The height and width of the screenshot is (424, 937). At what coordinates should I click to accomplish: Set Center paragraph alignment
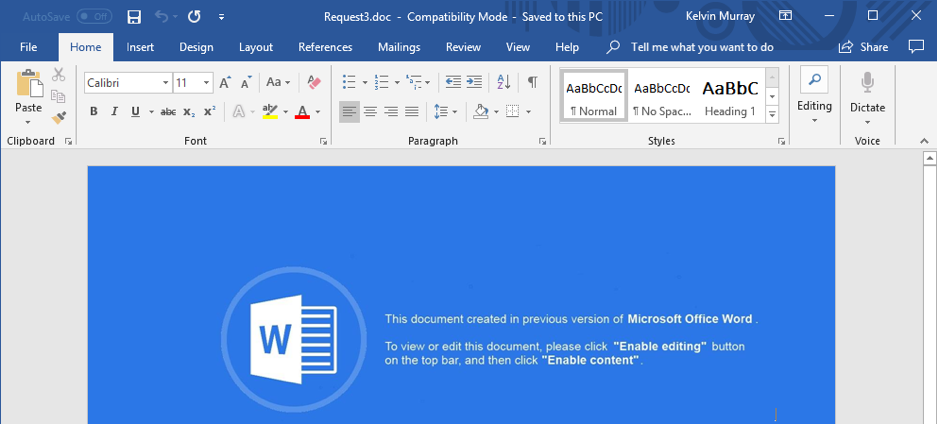pyautogui.click(x=370, y=112)
